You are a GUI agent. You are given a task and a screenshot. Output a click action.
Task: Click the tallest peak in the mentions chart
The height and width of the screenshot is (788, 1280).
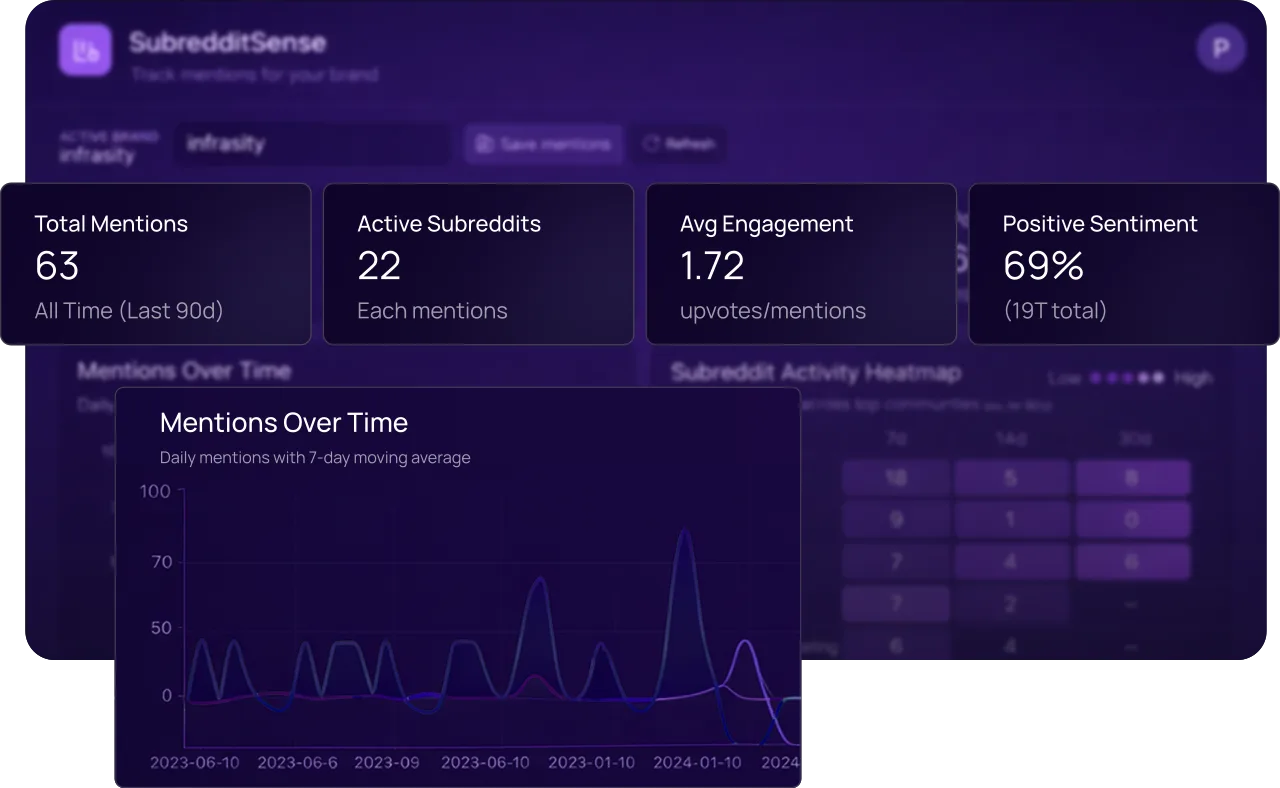coord(684,532)
